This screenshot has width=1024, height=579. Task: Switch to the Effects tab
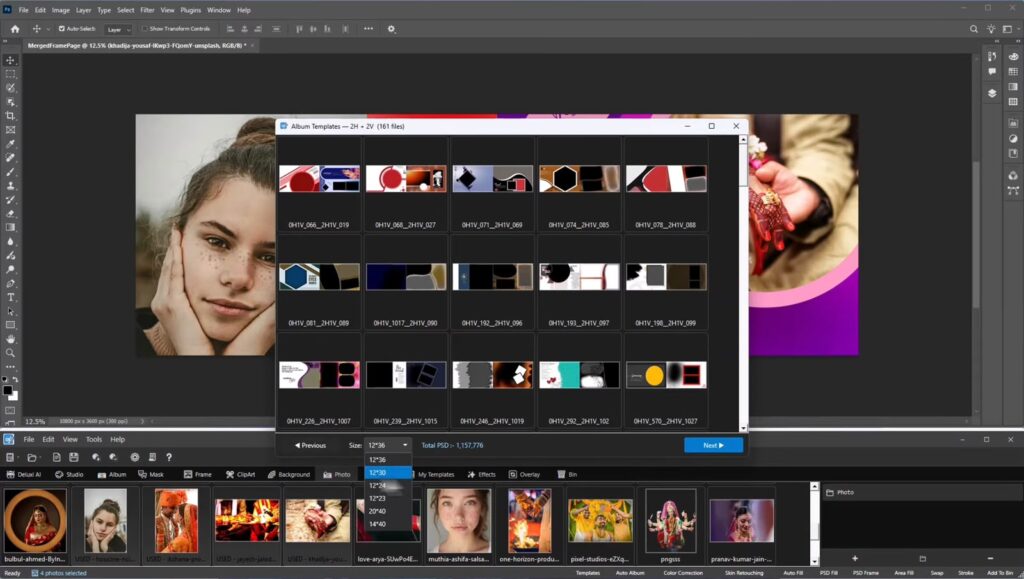[x=481, y=475]
